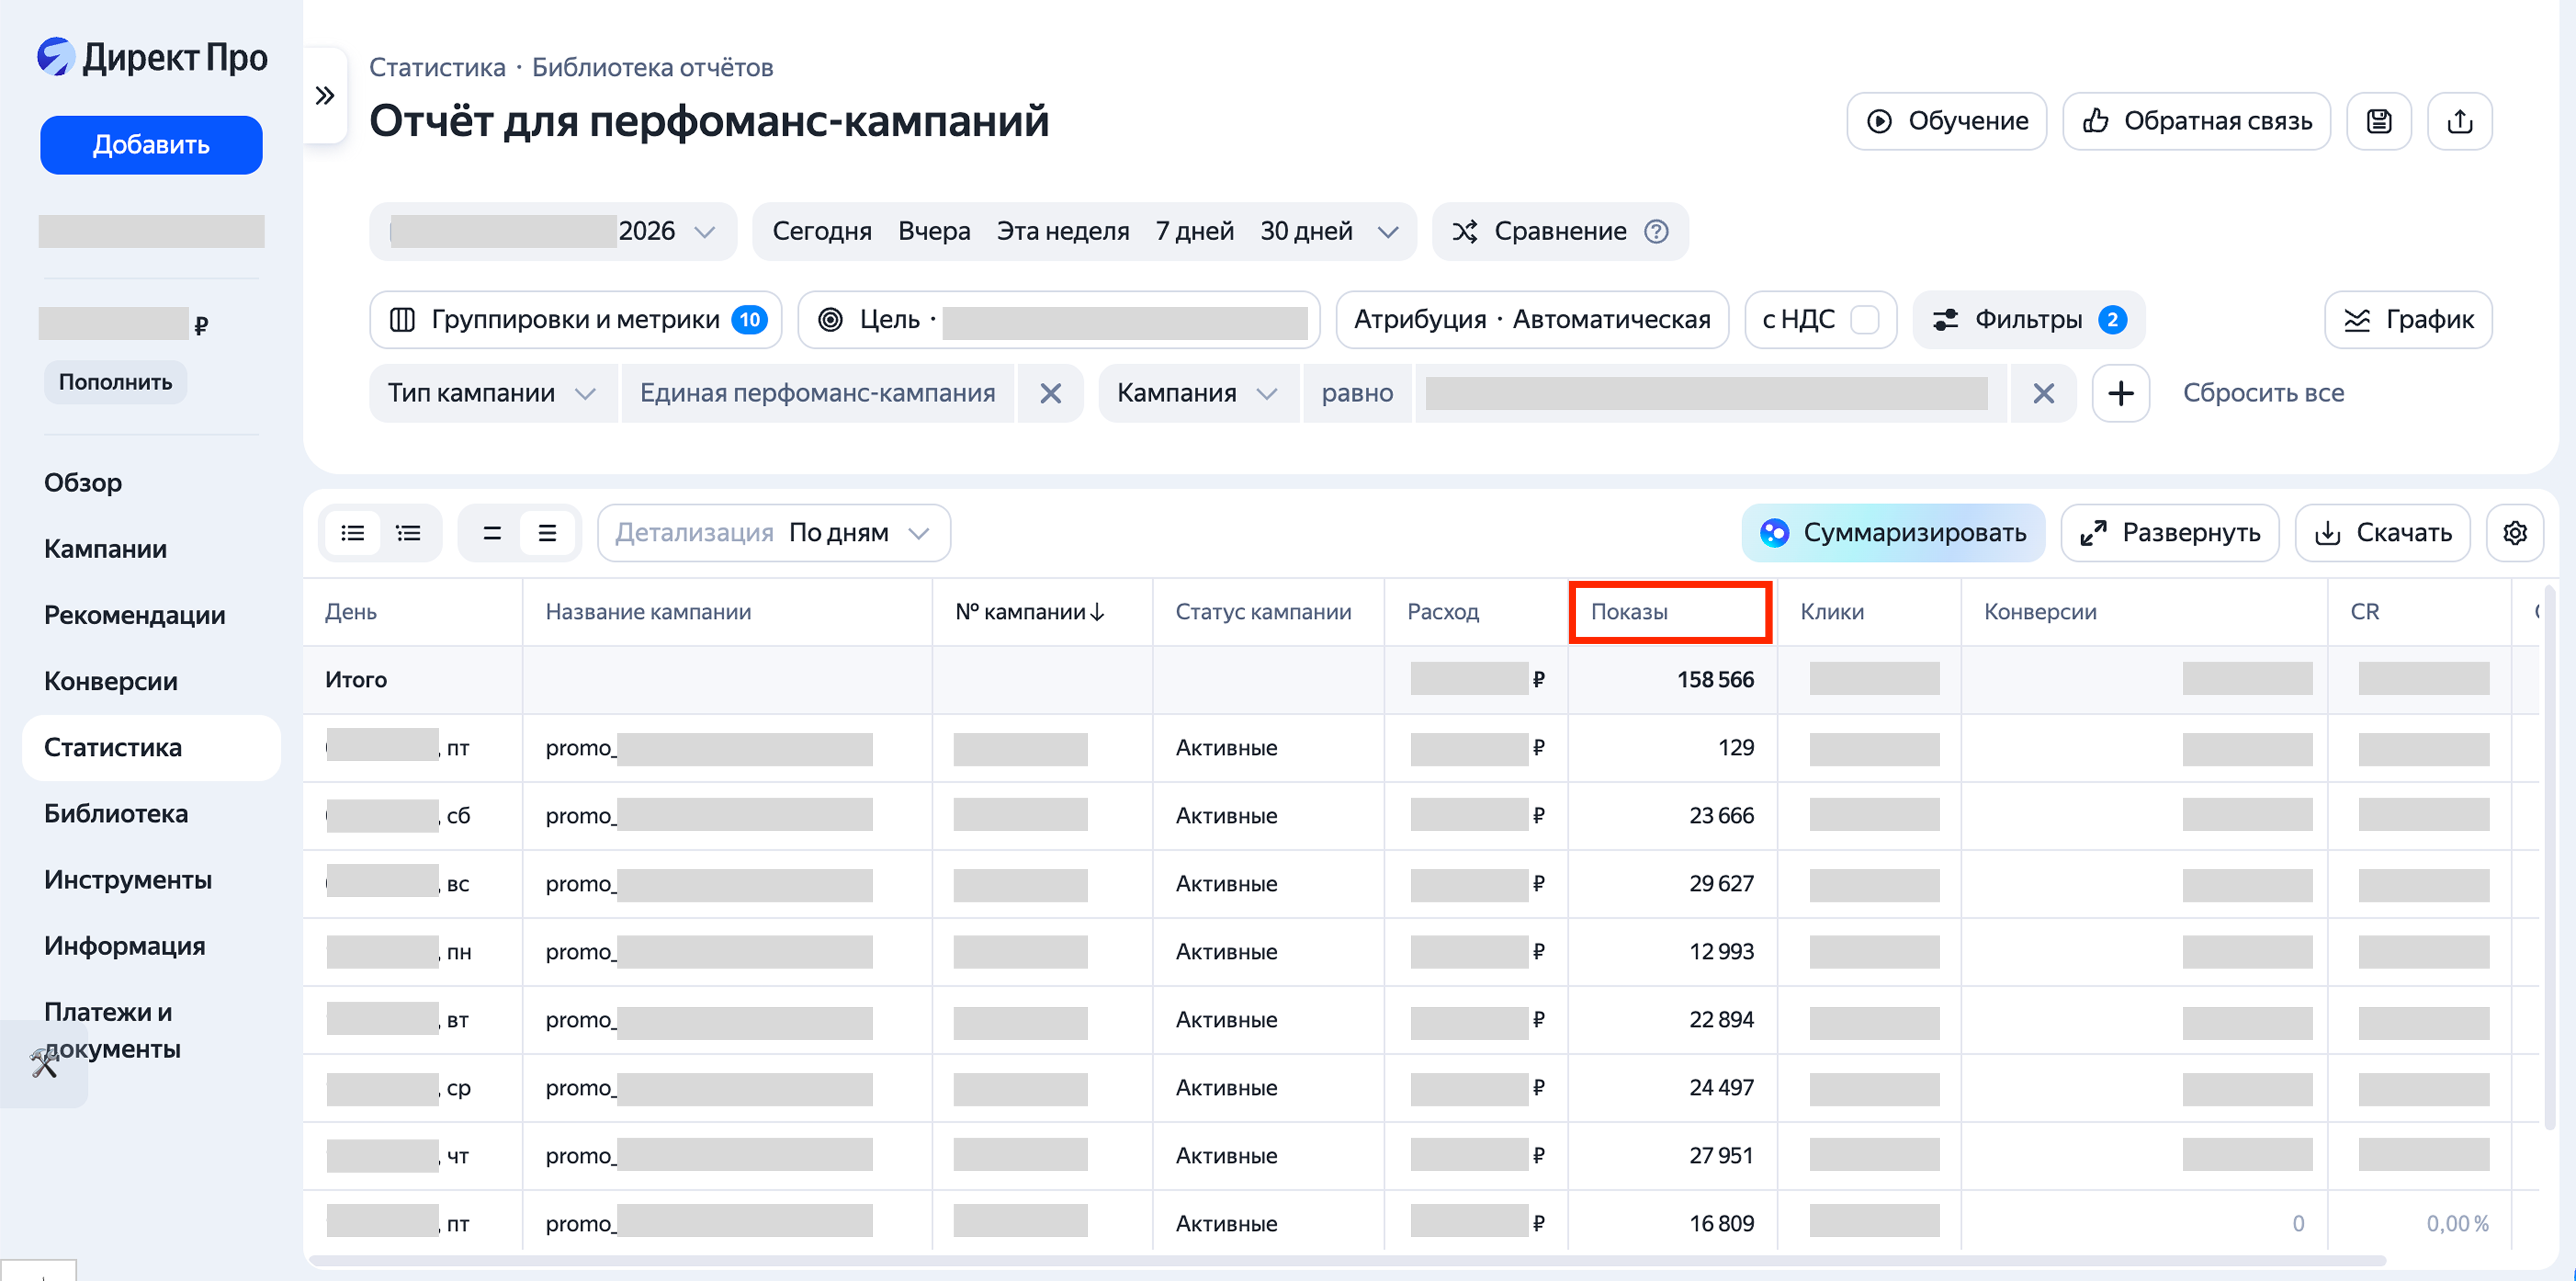Viewport: 2576px width, 1281px height.
Task: Open Атрибуция Автоматическая selector
Action: tap(1532, 320)
